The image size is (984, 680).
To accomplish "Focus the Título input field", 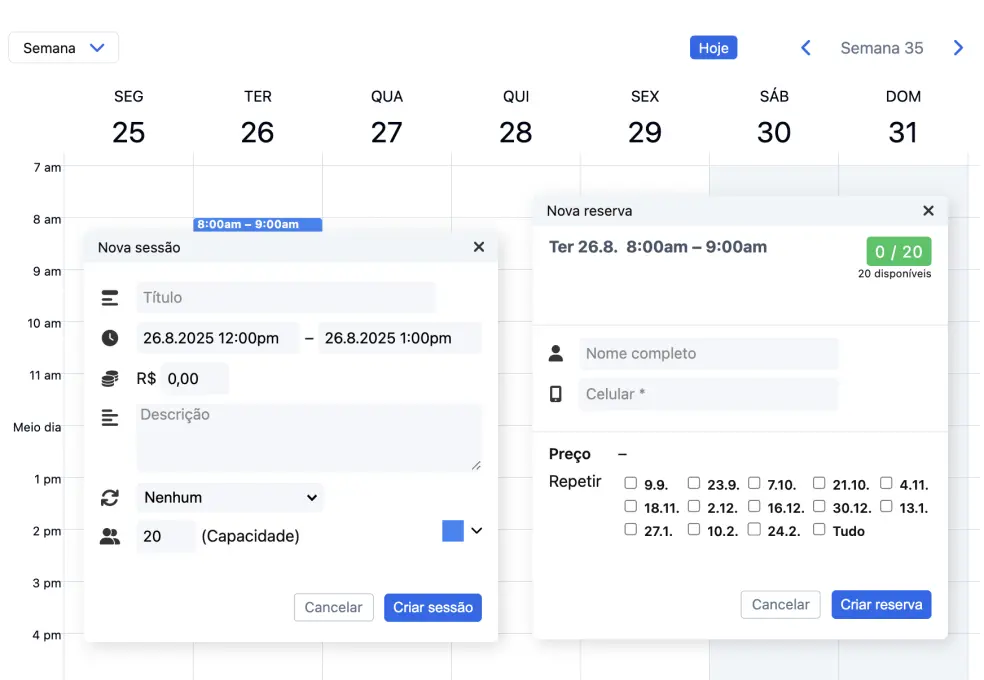I will [x=286, y=297].
